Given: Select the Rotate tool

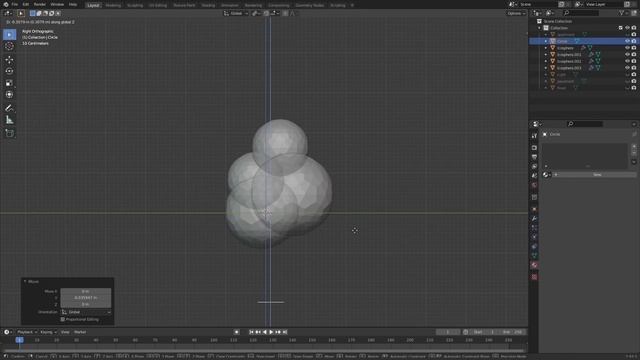Looking at the screenshot, I should (x=9, y=71).
